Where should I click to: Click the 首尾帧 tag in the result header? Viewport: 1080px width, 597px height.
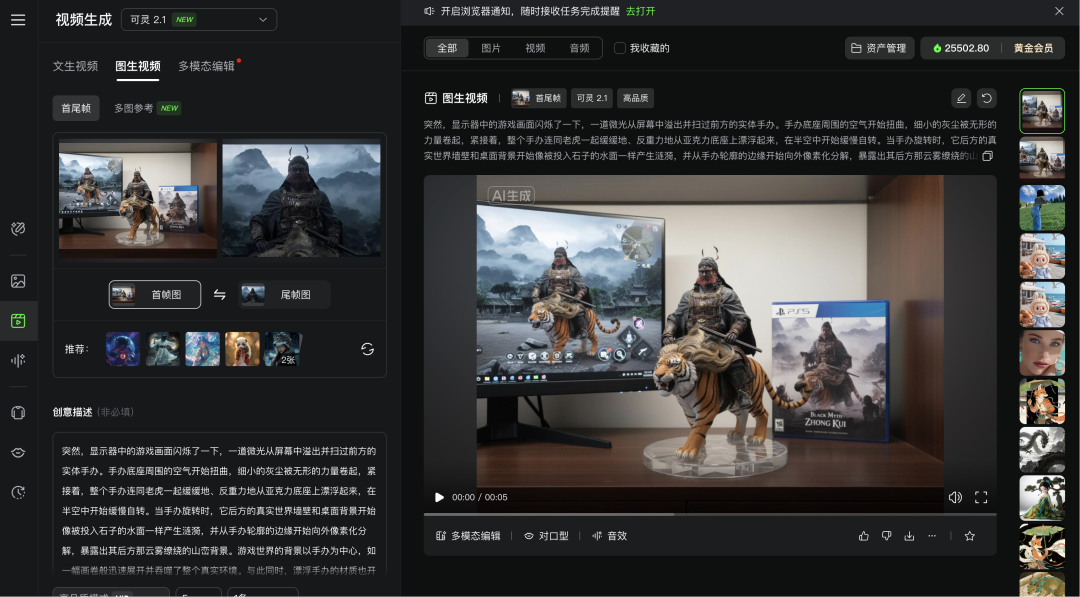point(539,98)
